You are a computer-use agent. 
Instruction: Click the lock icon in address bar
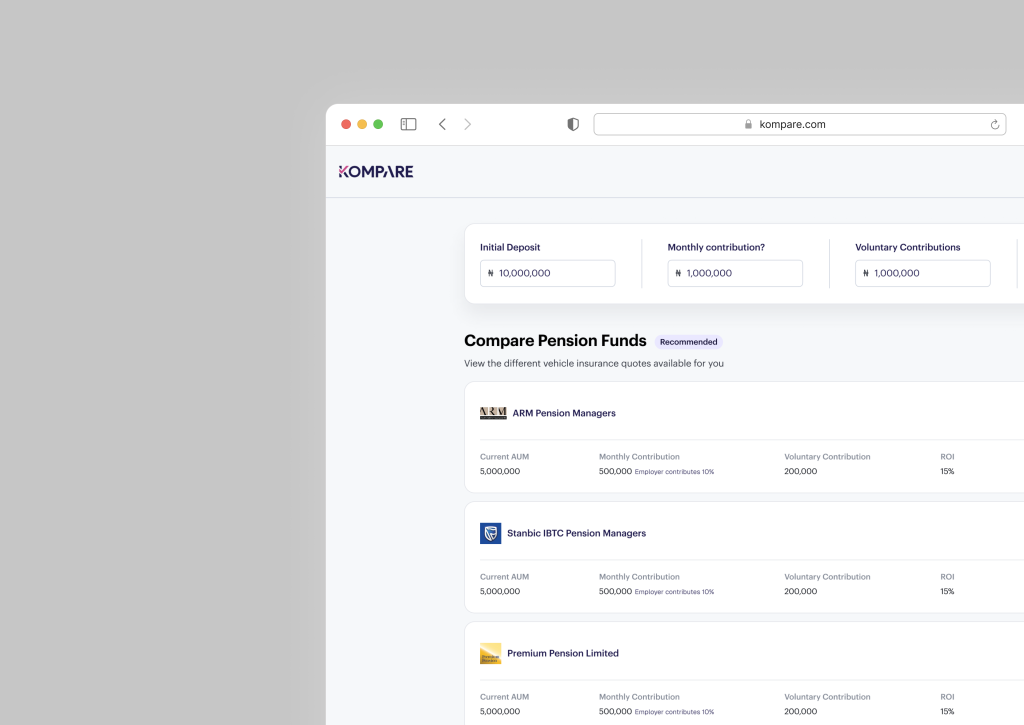pos(748,124)
